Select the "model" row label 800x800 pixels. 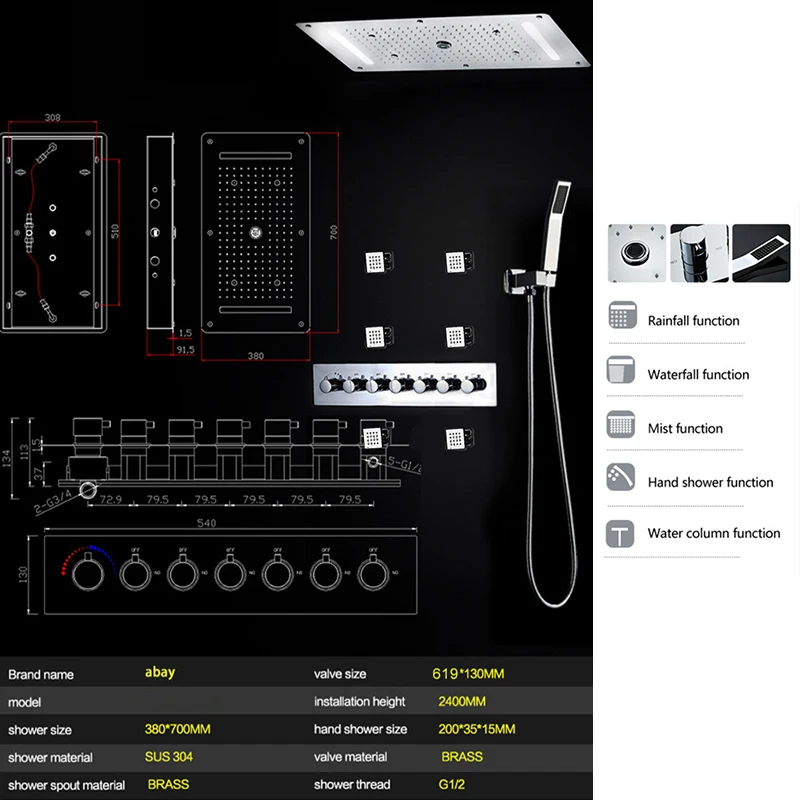(24, 703)
